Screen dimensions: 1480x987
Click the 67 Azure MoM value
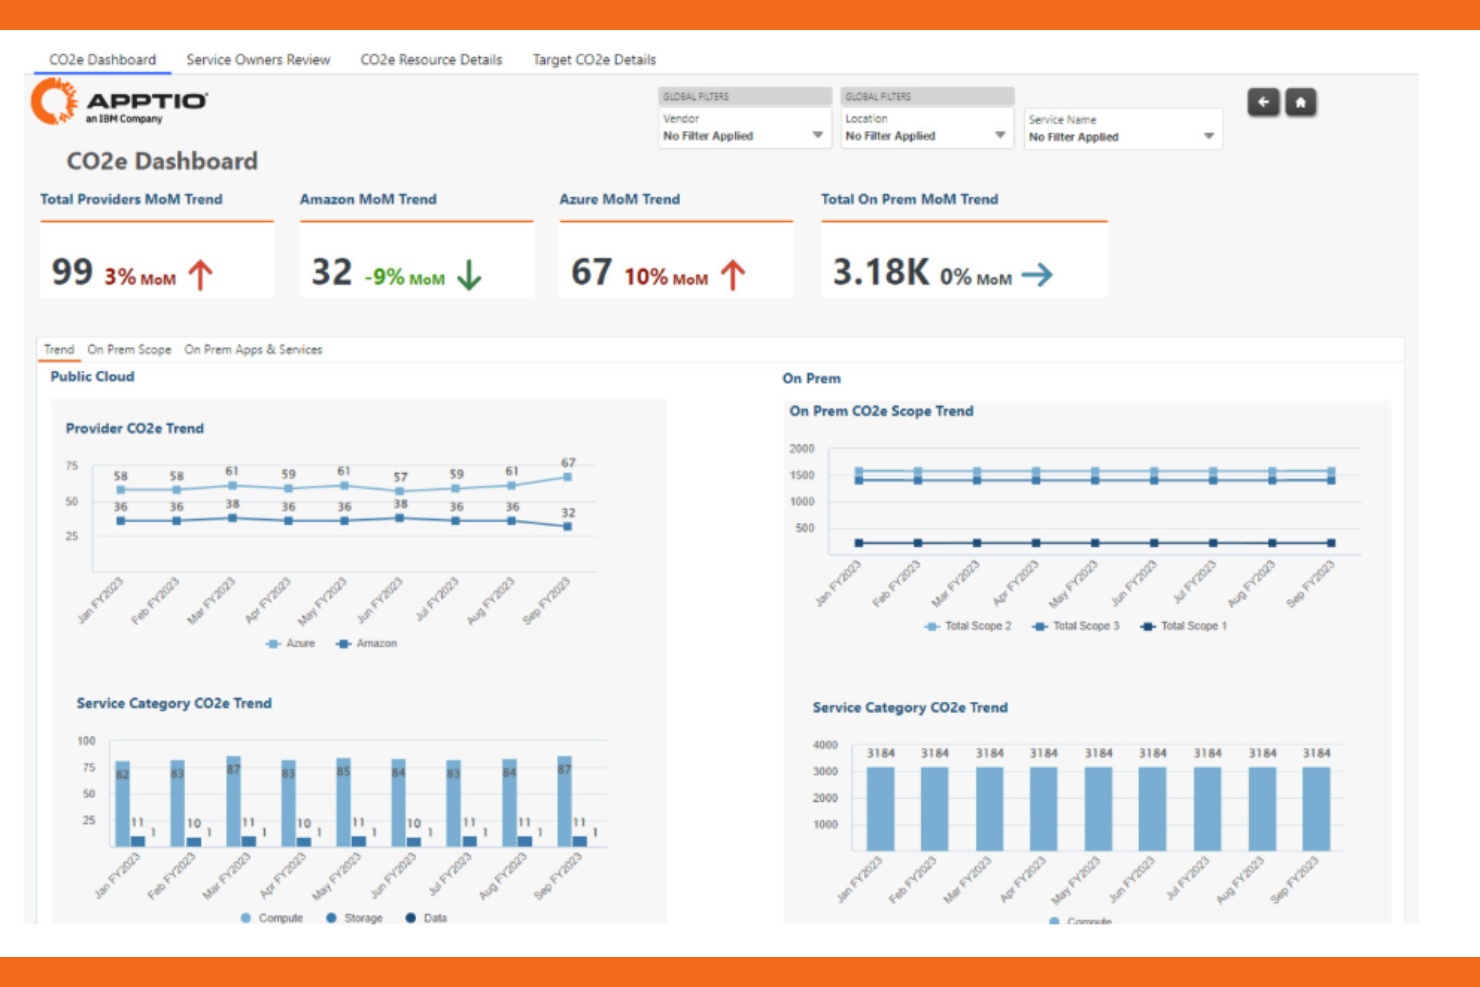click(591, 272)
